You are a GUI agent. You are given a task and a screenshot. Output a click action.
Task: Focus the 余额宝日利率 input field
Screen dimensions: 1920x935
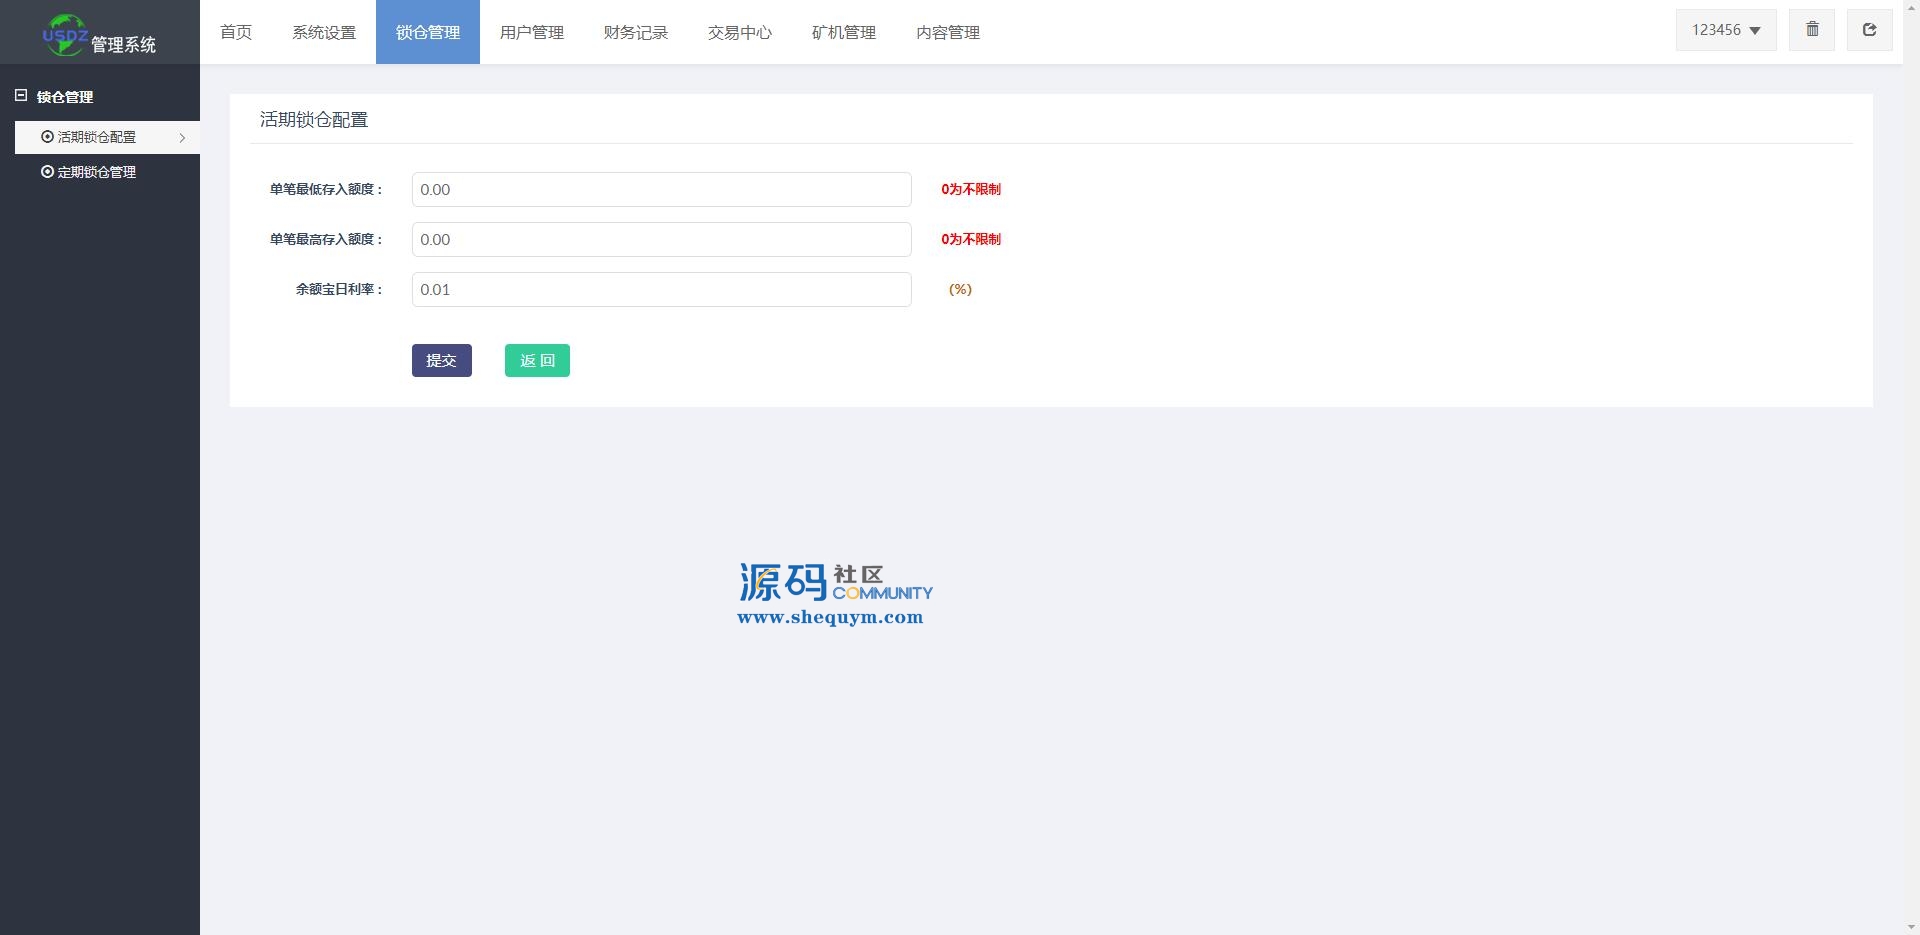click(x=662, y=289)
